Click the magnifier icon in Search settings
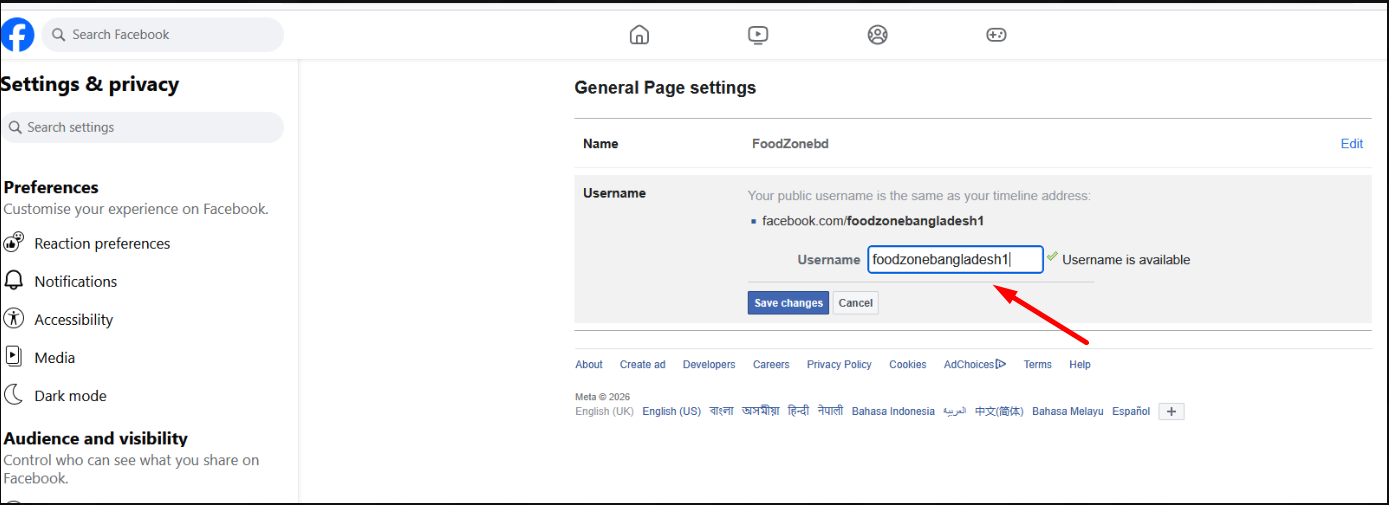The width and height of the screenshot is (1389, 505). click(15, 127)
